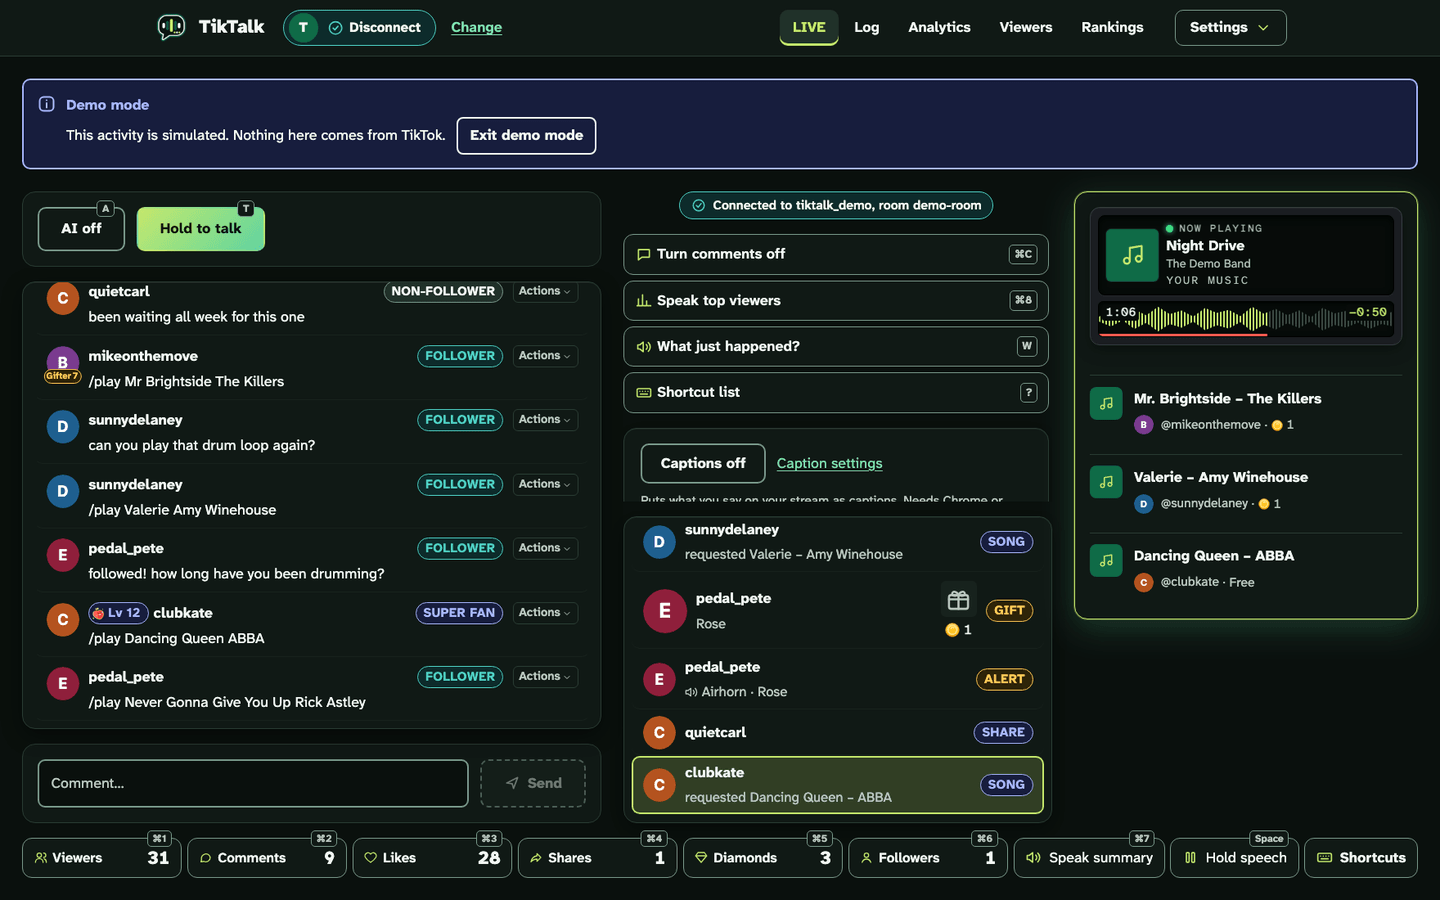Open the Viewers count stat
The height and width of the screenshot is (900, 1440).
point(102,858)
